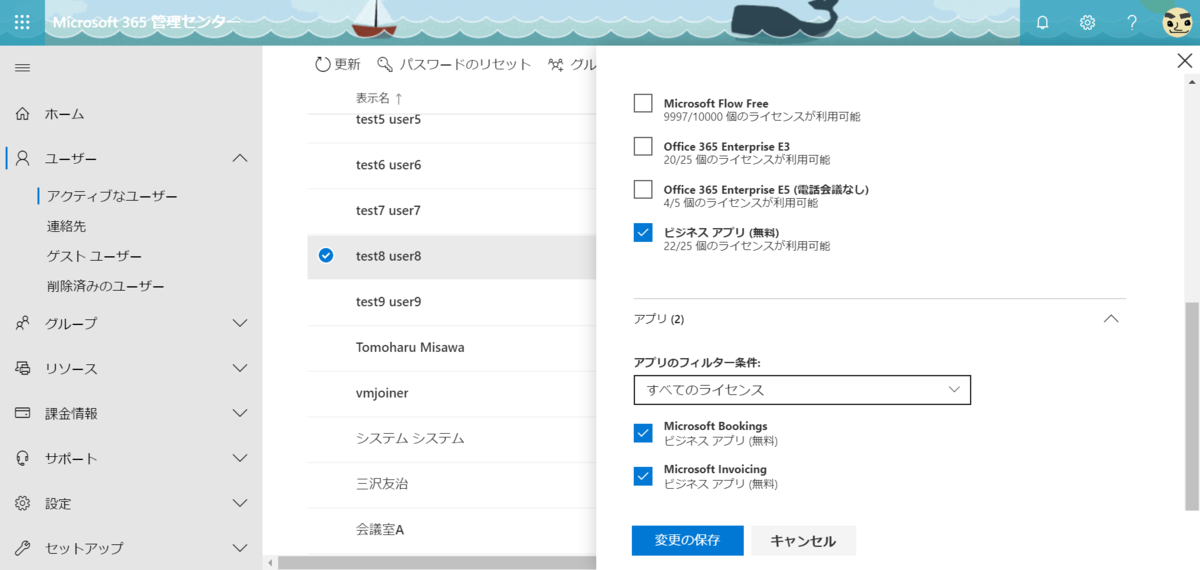
Task: Click the Support headset icon
Action: (23, 458)
